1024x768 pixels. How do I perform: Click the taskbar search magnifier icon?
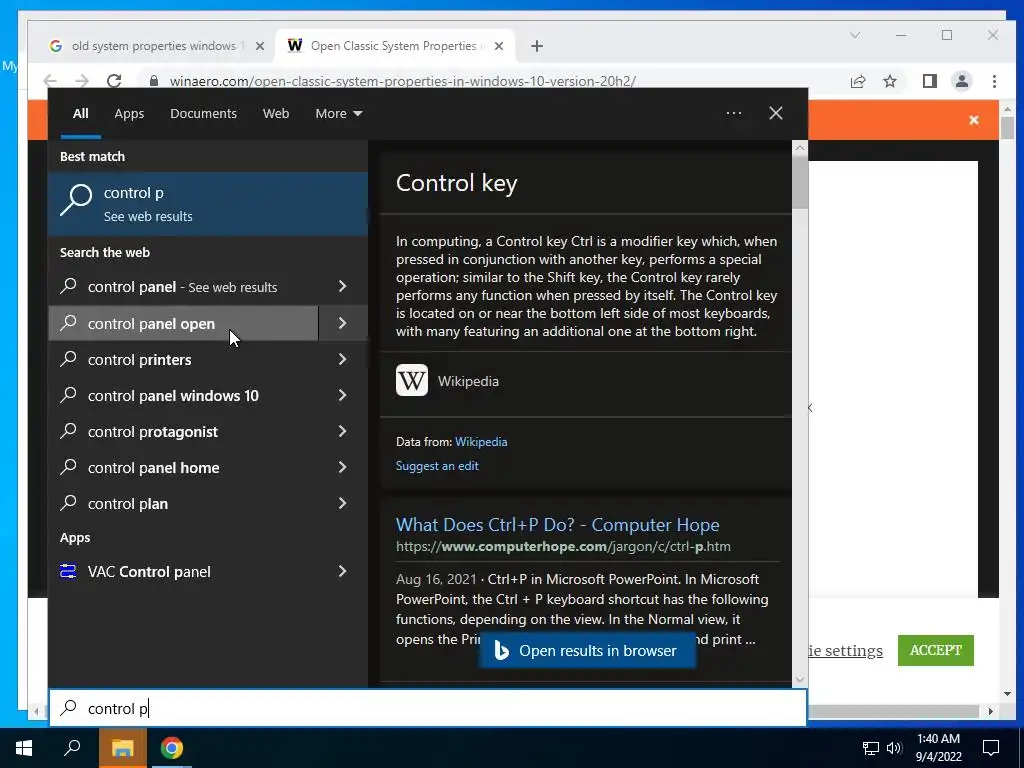pyautogui.click(x=72, y=748)
